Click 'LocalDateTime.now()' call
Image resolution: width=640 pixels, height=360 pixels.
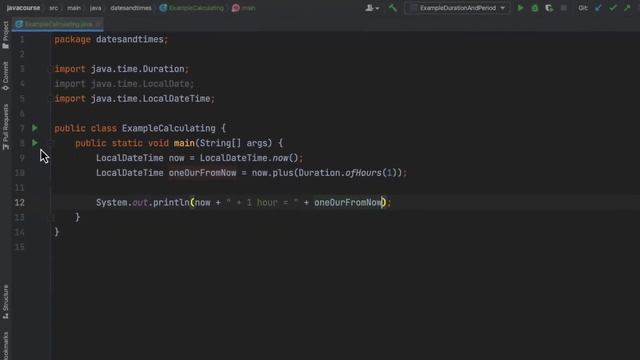249,158
